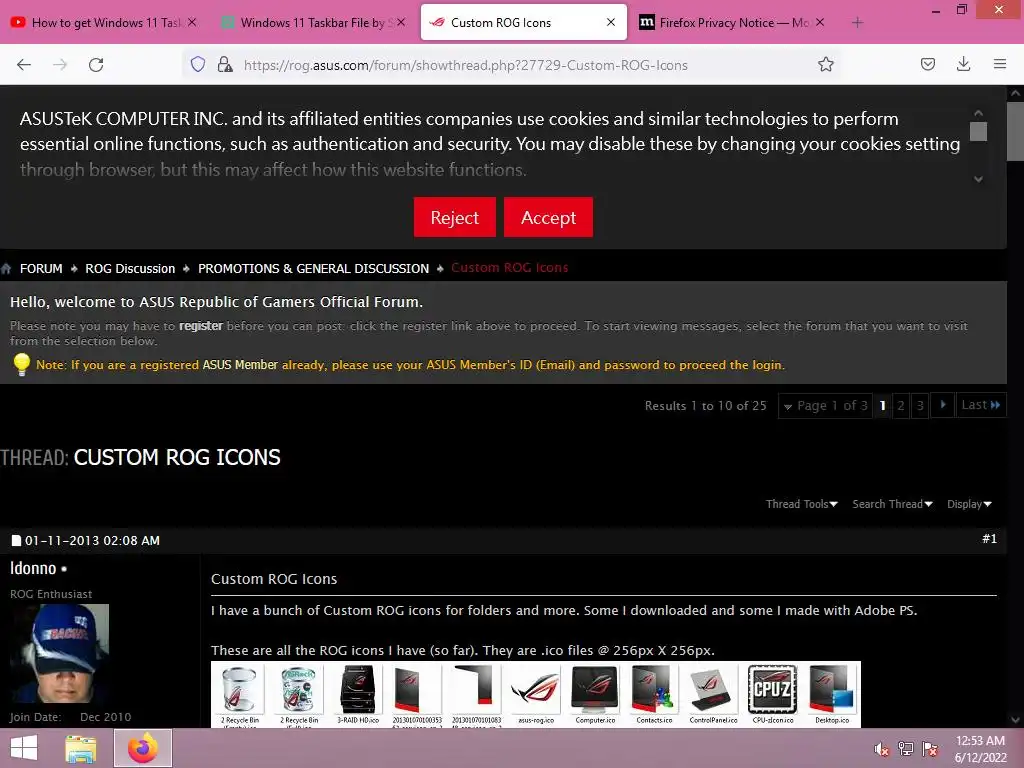Open a new tab with plus icon
Image resolution: width=1024 pixels, height=768 pixels.
[857, 23]
